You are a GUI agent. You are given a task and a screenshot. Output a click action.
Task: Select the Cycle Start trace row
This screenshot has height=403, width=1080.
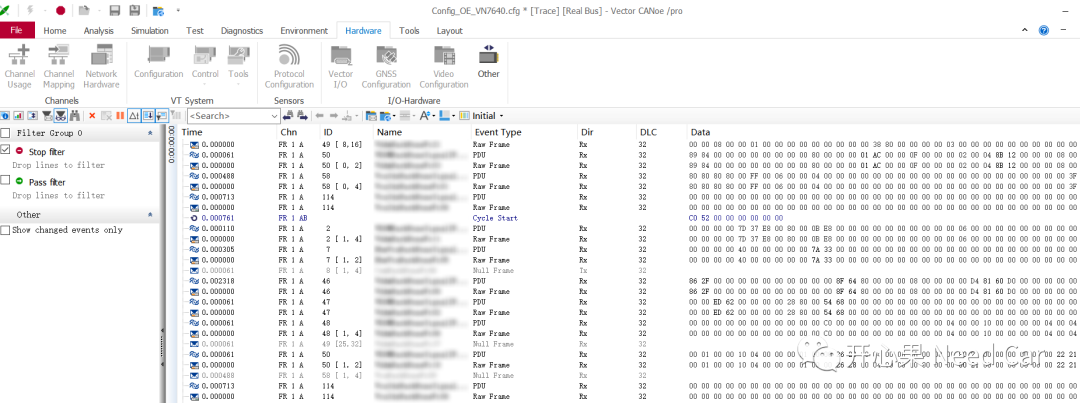[497, 217]
